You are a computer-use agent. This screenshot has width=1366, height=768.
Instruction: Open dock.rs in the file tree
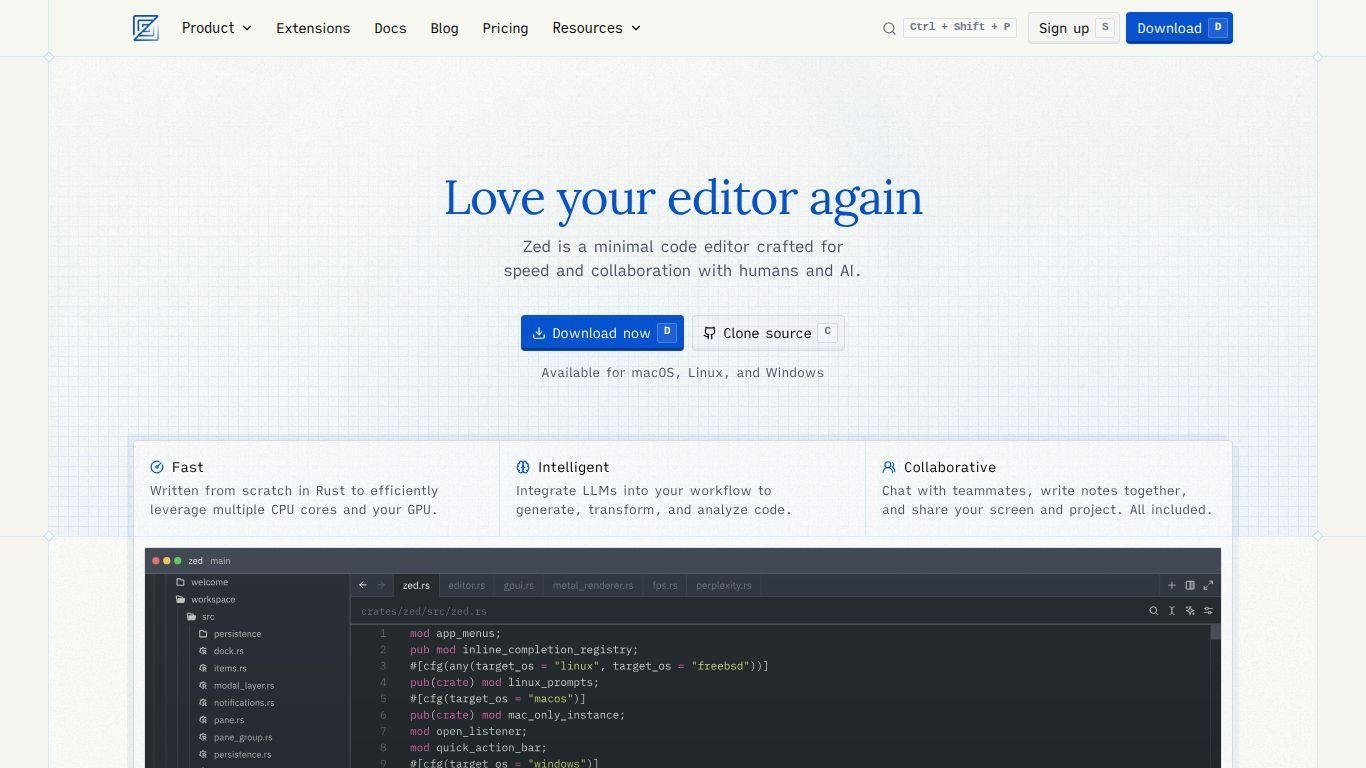tap(228, 651)
